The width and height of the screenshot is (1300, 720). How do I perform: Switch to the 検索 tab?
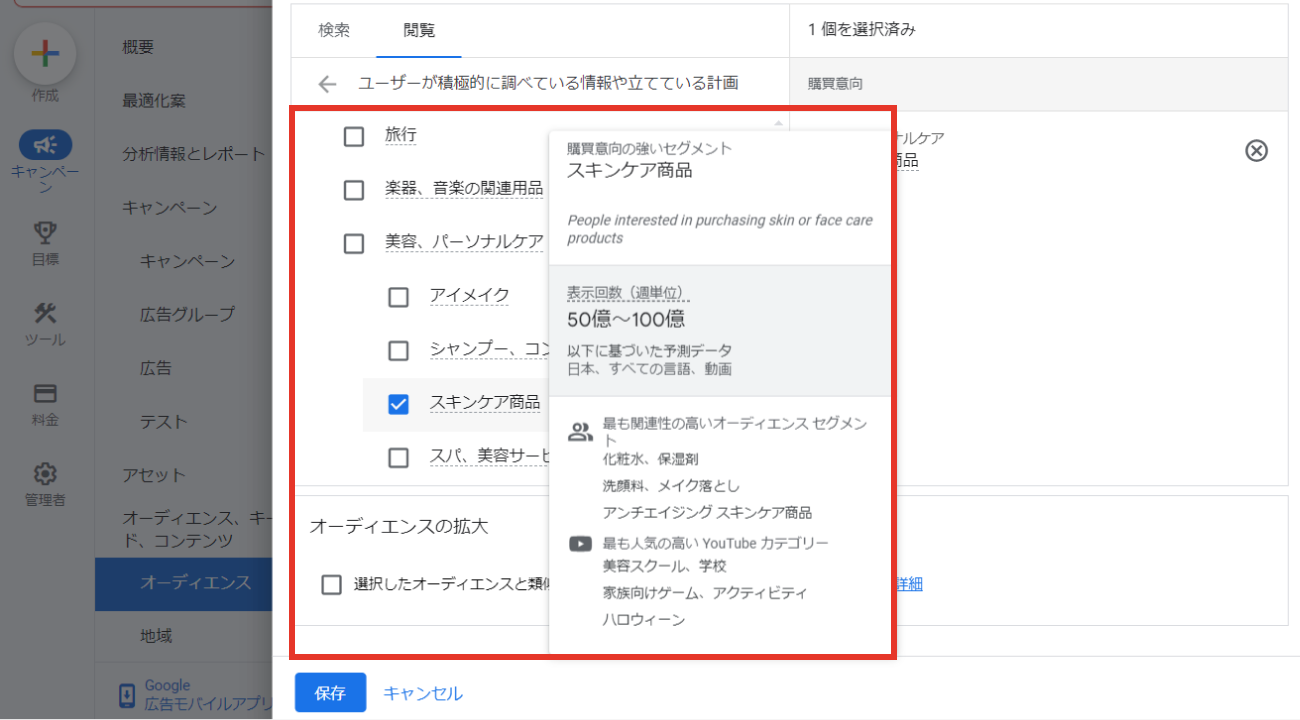coord(334,30)
